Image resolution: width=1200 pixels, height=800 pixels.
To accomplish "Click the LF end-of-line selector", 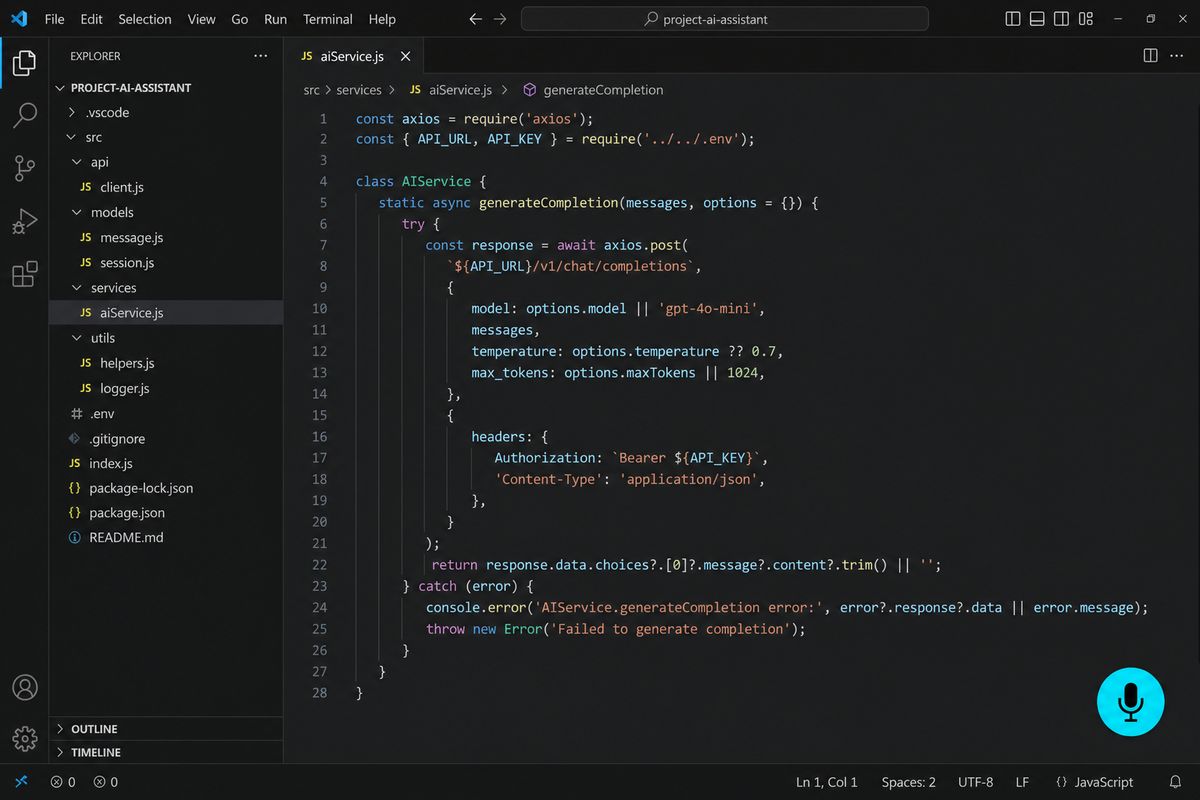I will [x=1023, y=782].
